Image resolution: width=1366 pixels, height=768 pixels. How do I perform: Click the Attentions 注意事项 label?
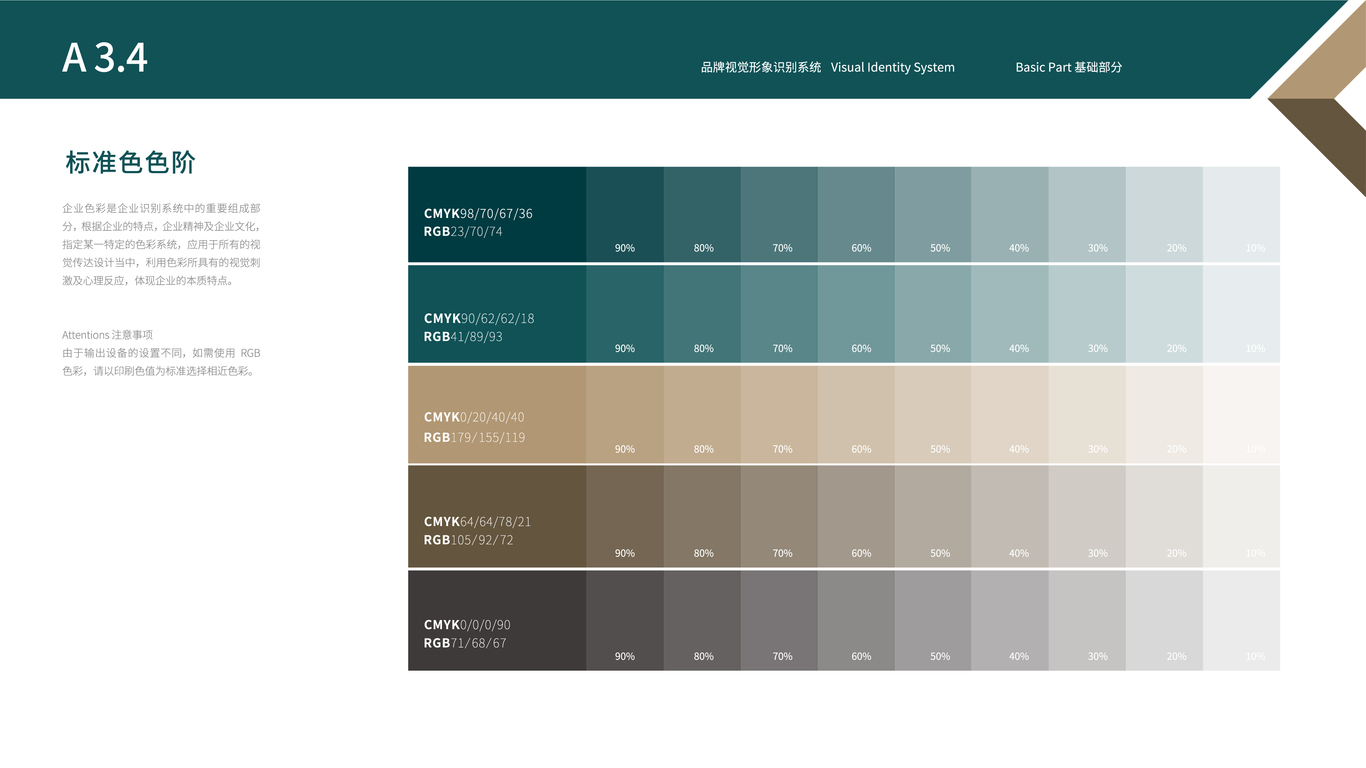[107, 335]
